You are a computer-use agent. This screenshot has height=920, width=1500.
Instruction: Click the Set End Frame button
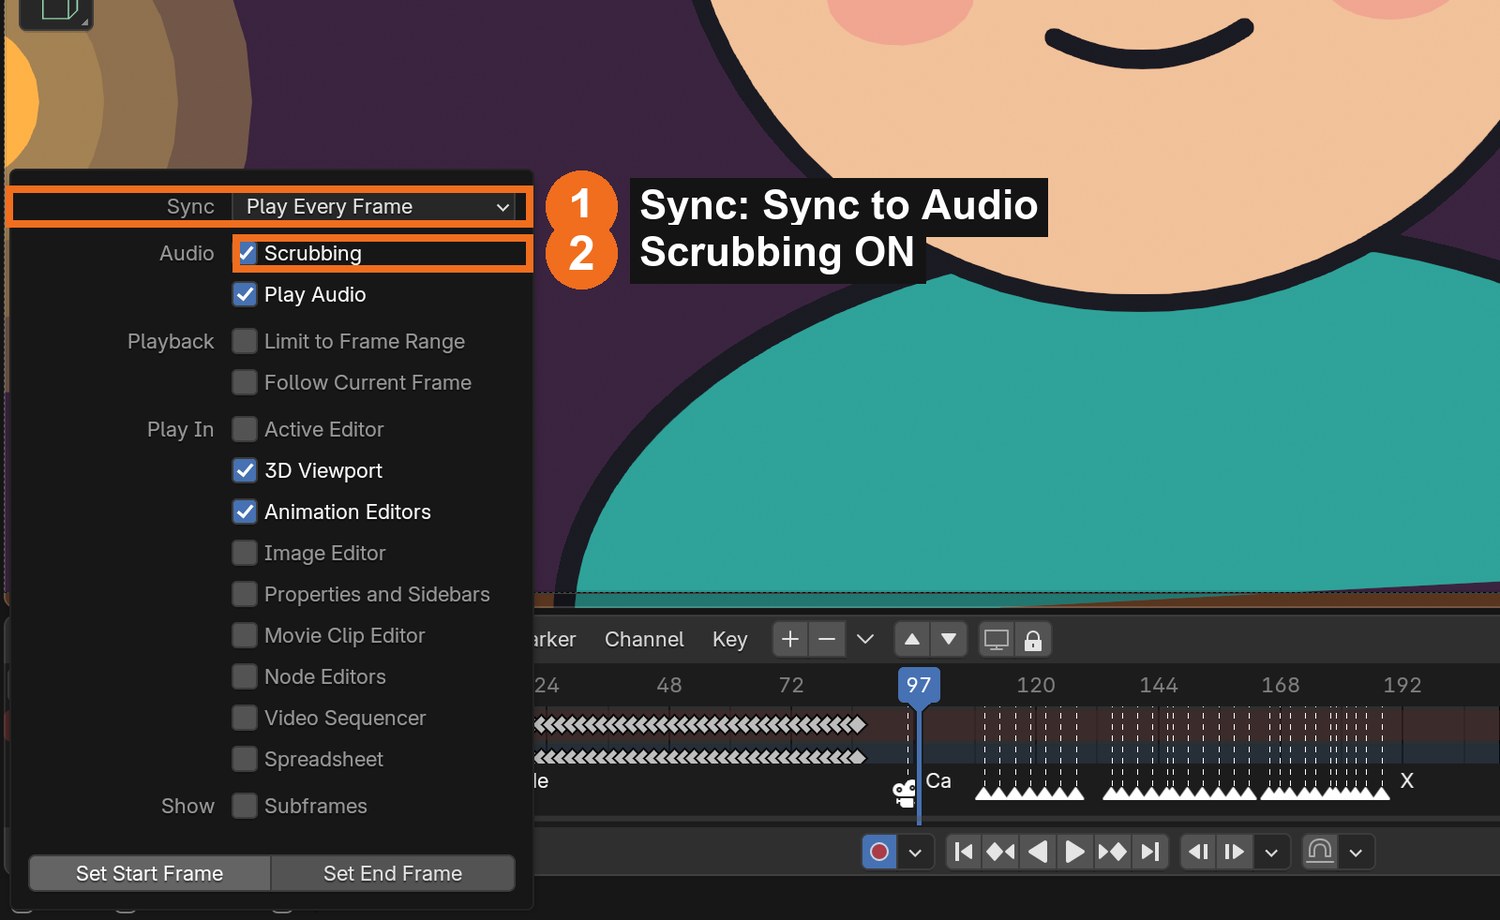click(x=393, y=873)
